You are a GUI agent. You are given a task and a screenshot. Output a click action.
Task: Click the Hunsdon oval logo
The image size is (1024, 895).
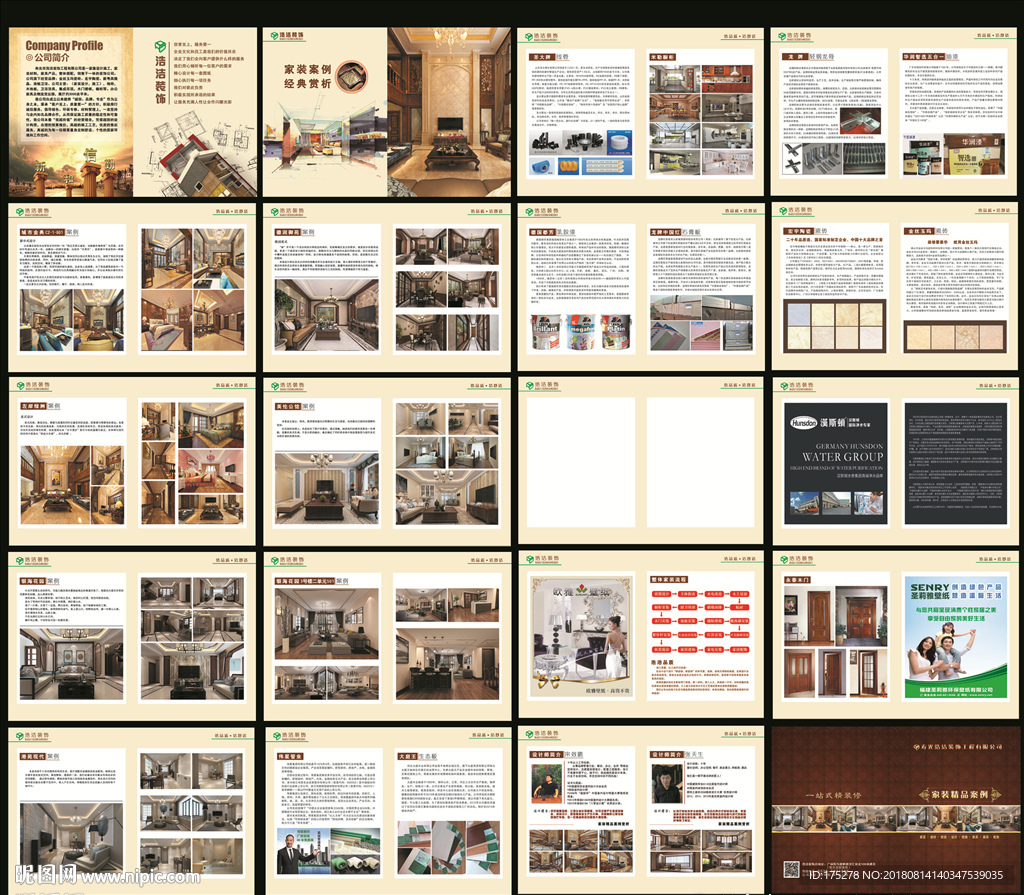click(x=803, y=423)
